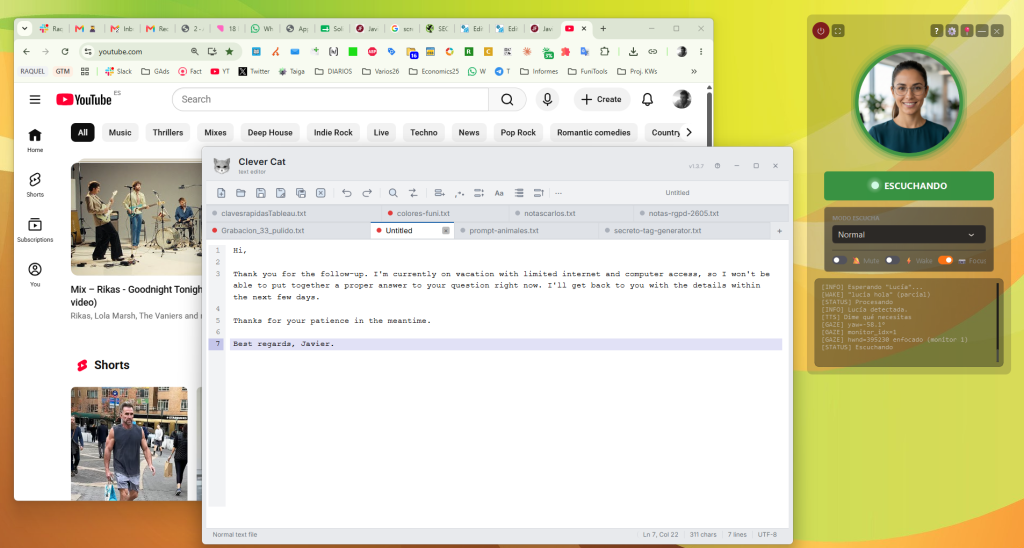Screen dimensions: 1024x548
Task: Click the YouTube search magnifier button
Action: coord(507,99)
